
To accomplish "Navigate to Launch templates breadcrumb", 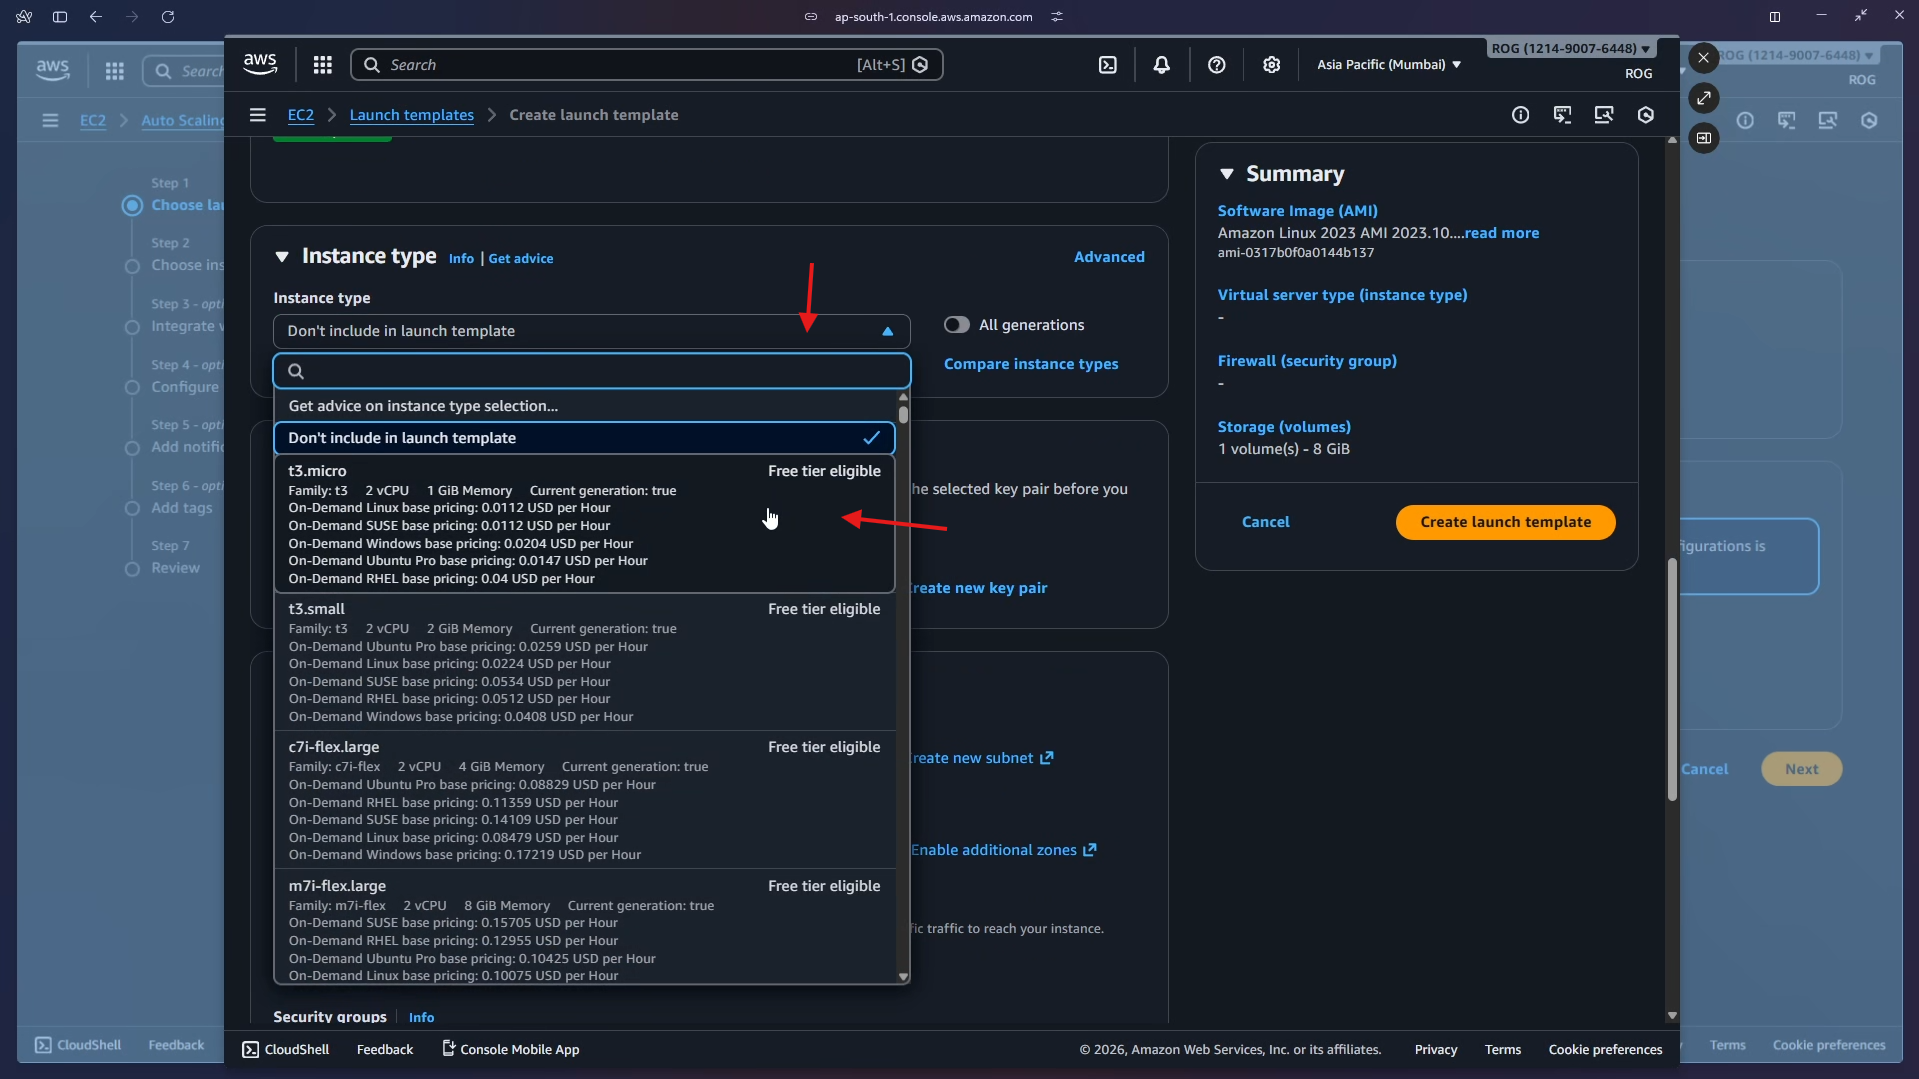I will pos(411,114).
